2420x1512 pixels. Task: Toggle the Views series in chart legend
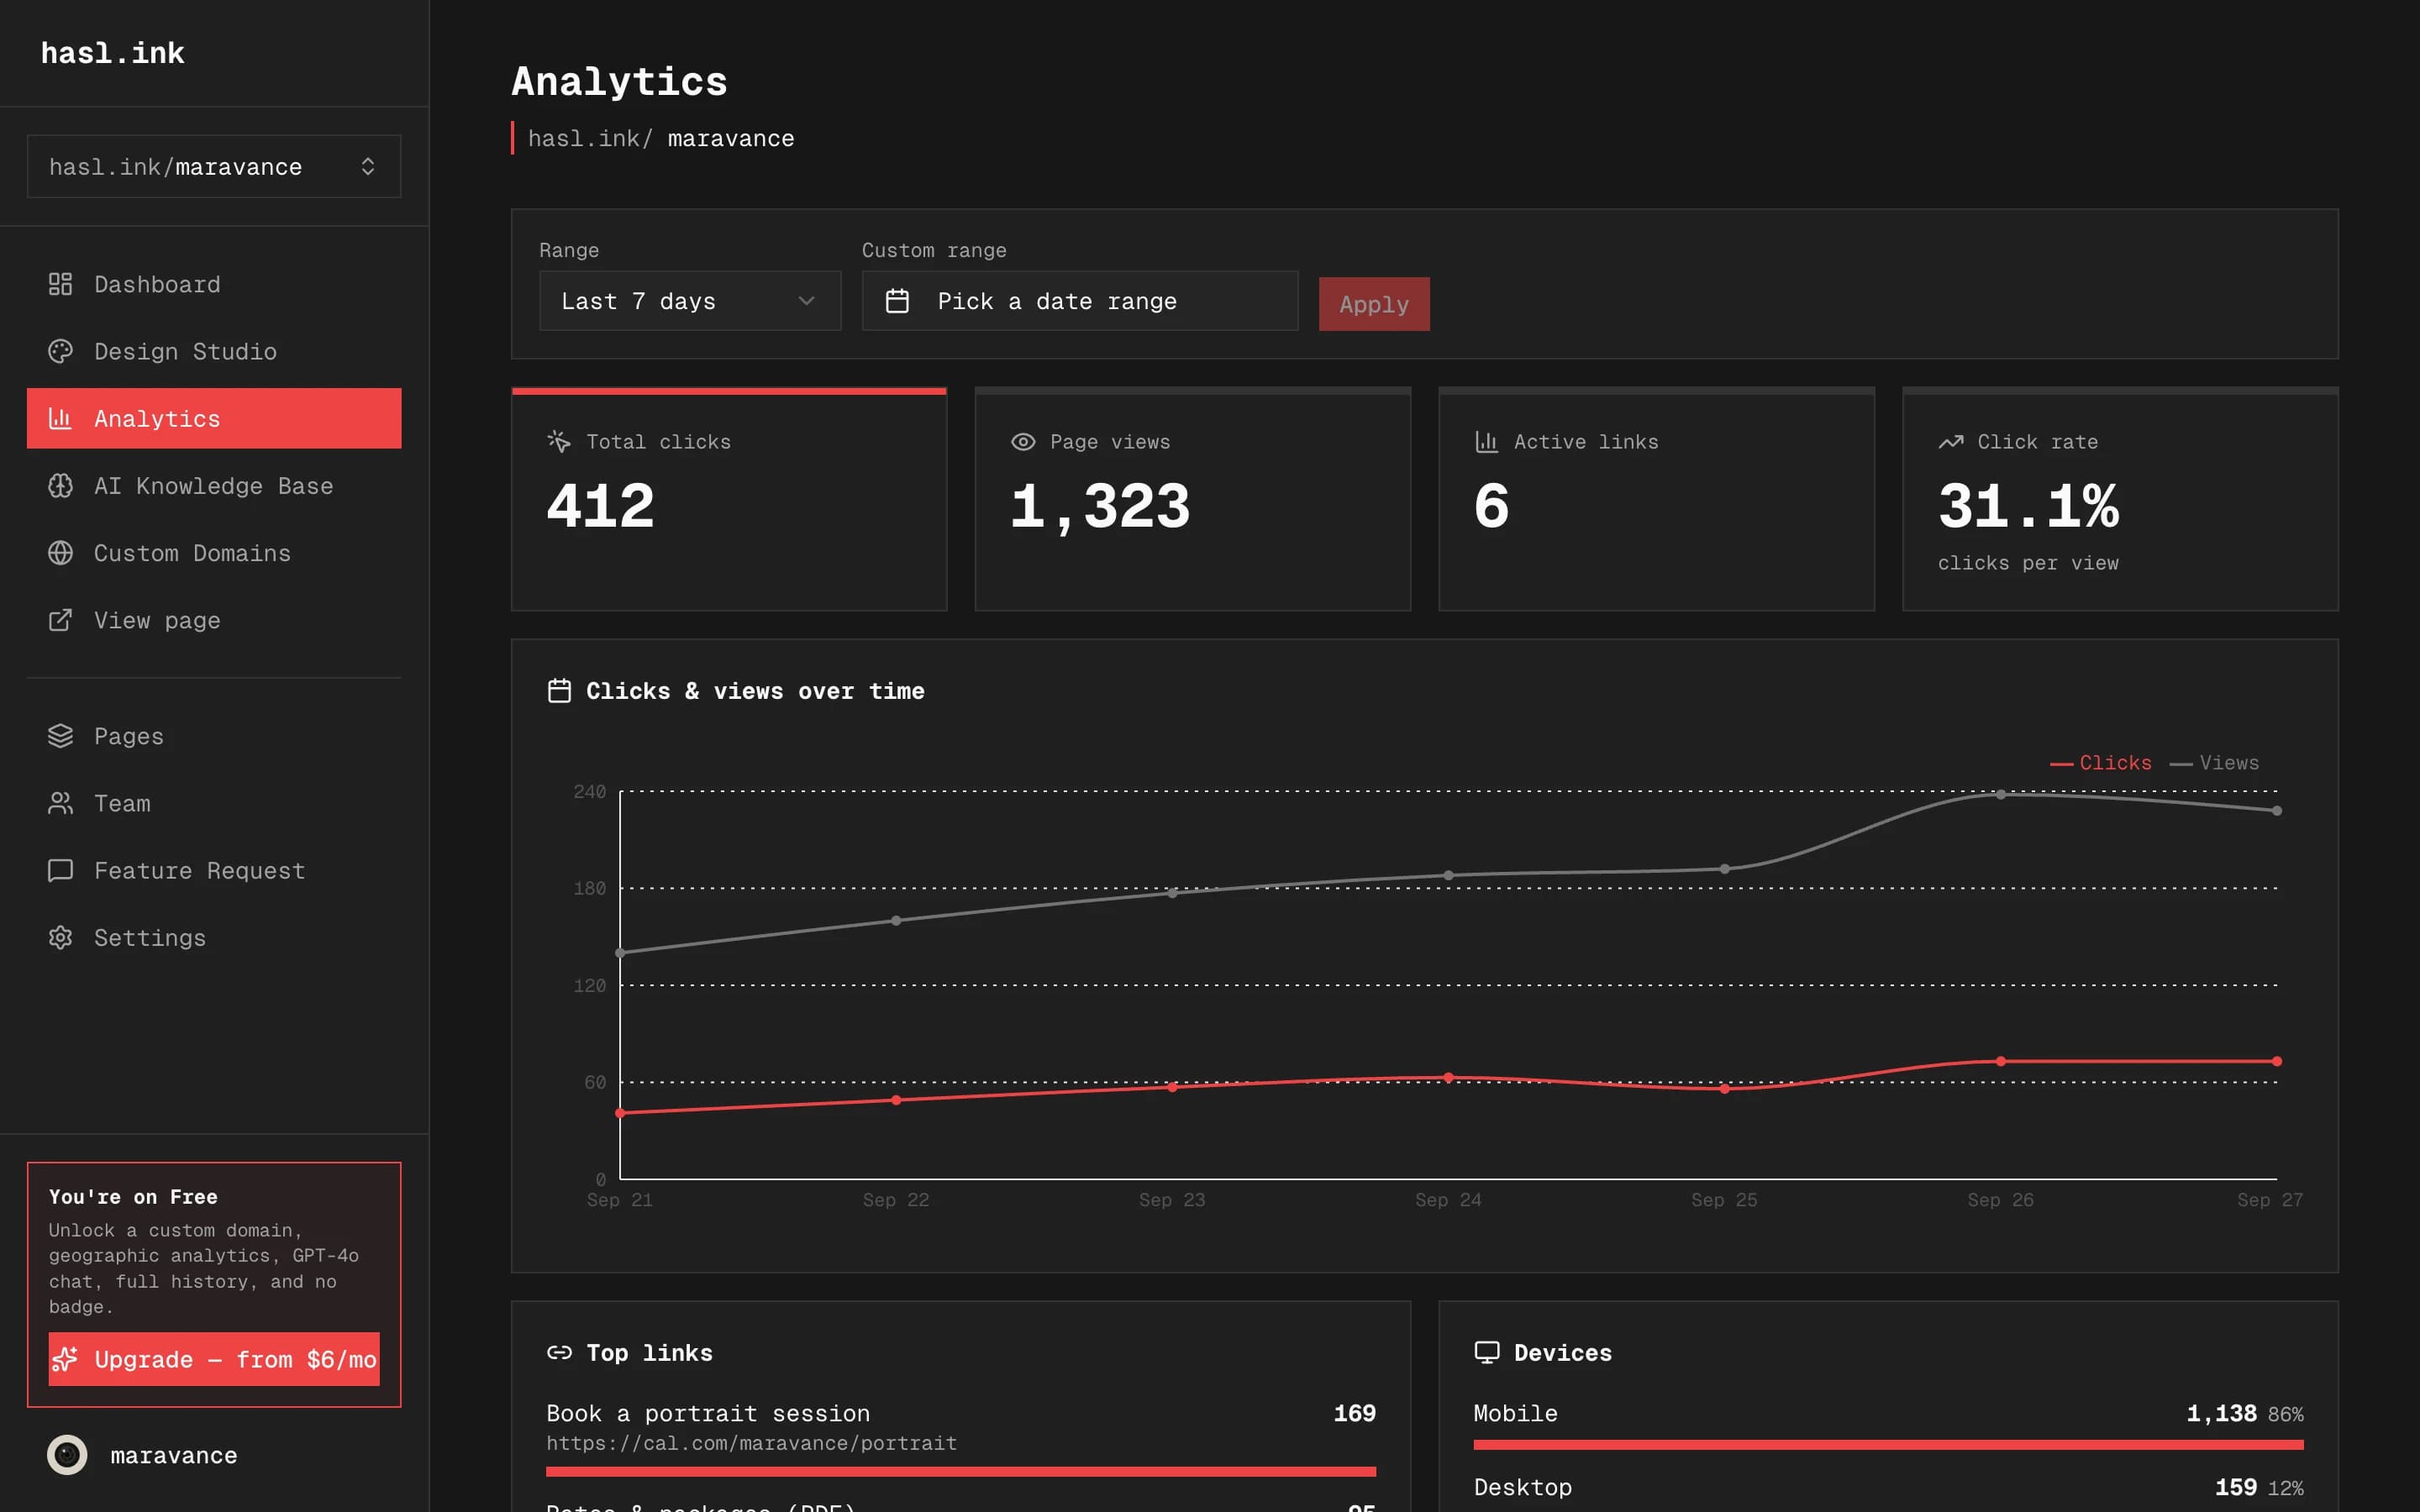2214,763
